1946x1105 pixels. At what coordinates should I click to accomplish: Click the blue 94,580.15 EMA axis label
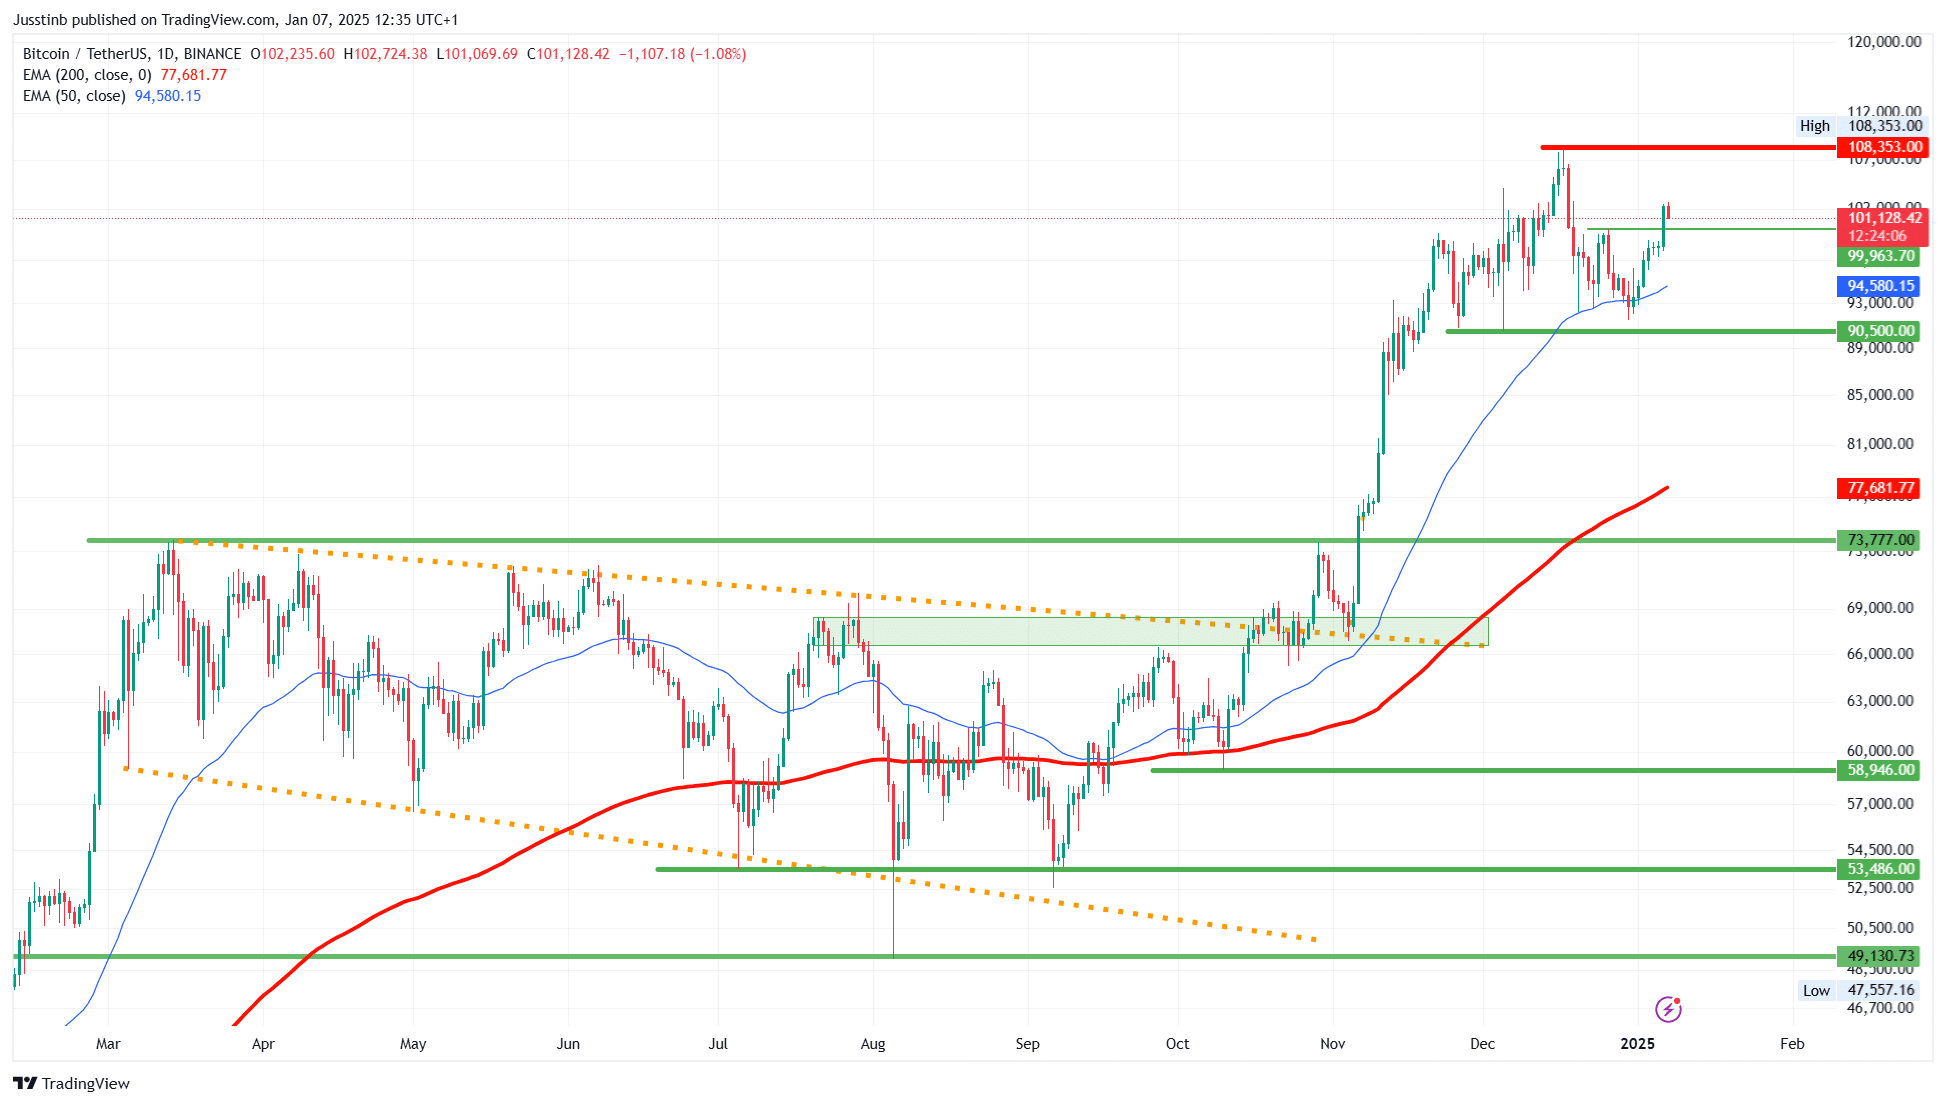(x=1879, y=286)
